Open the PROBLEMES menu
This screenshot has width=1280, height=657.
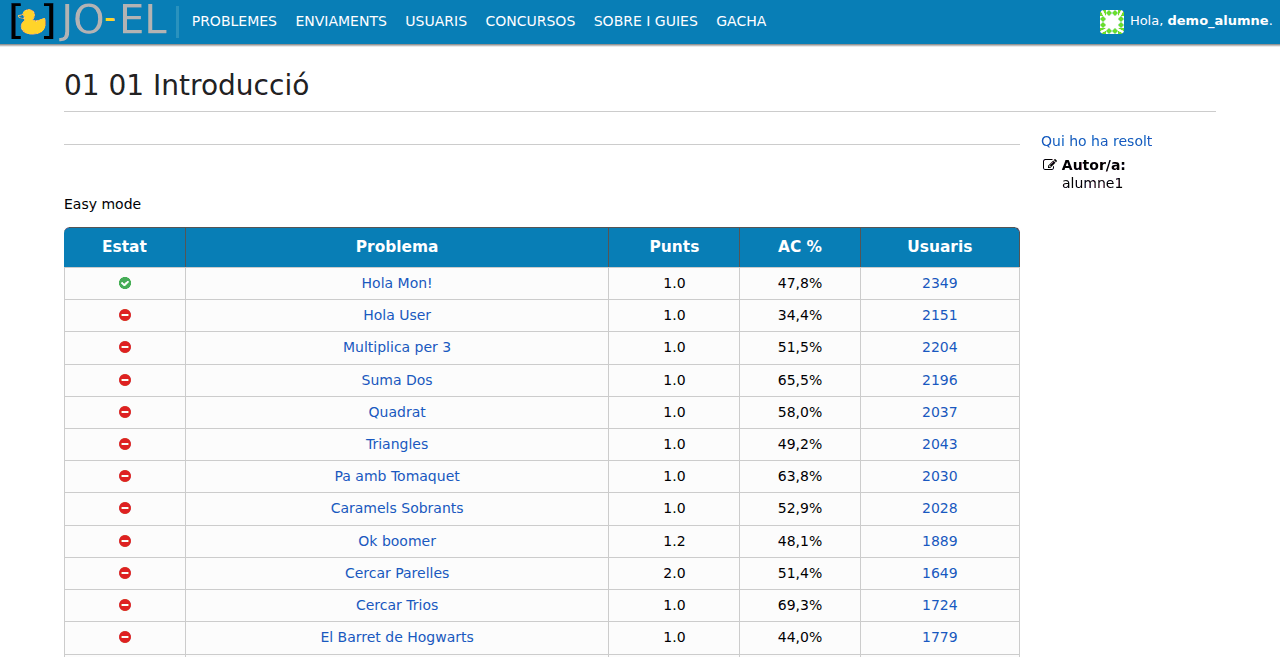(234, 21)
